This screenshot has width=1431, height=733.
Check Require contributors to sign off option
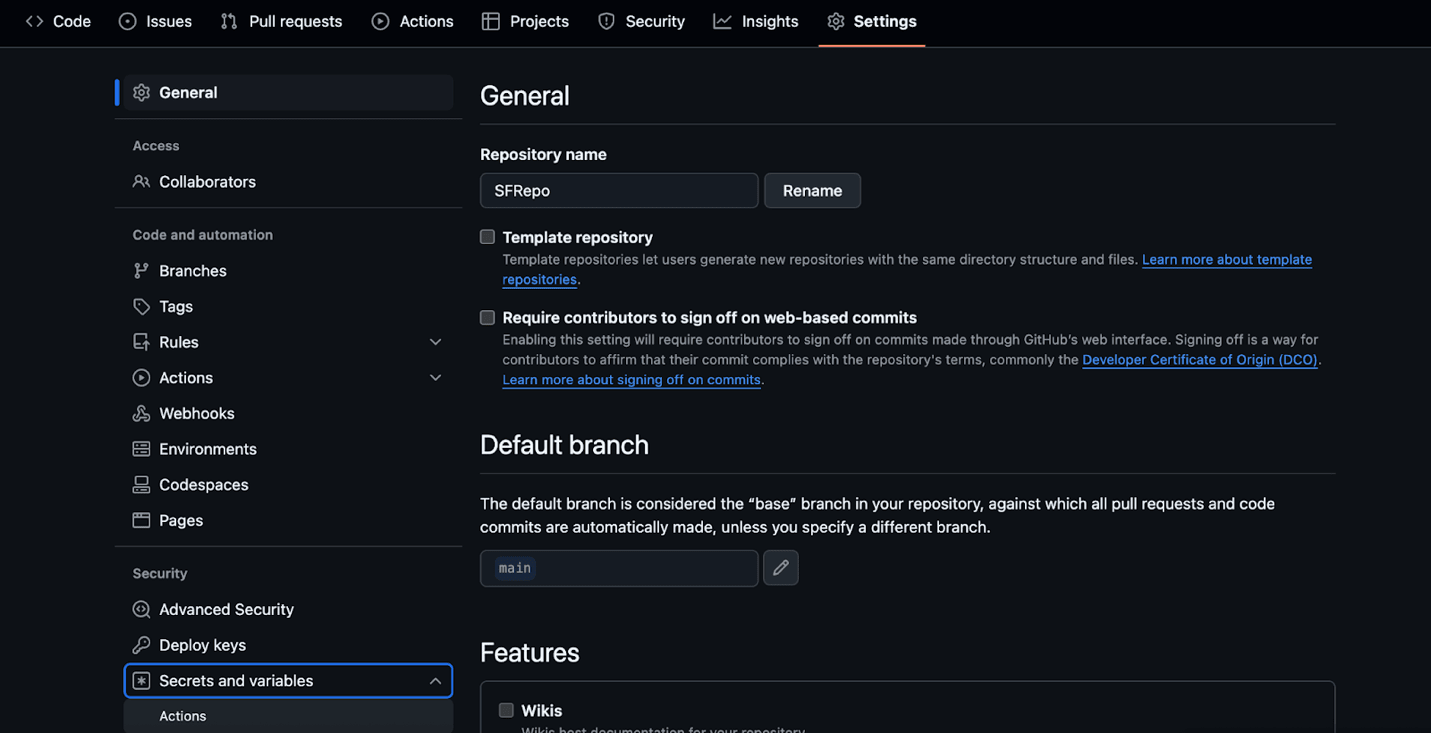[487, 317]
